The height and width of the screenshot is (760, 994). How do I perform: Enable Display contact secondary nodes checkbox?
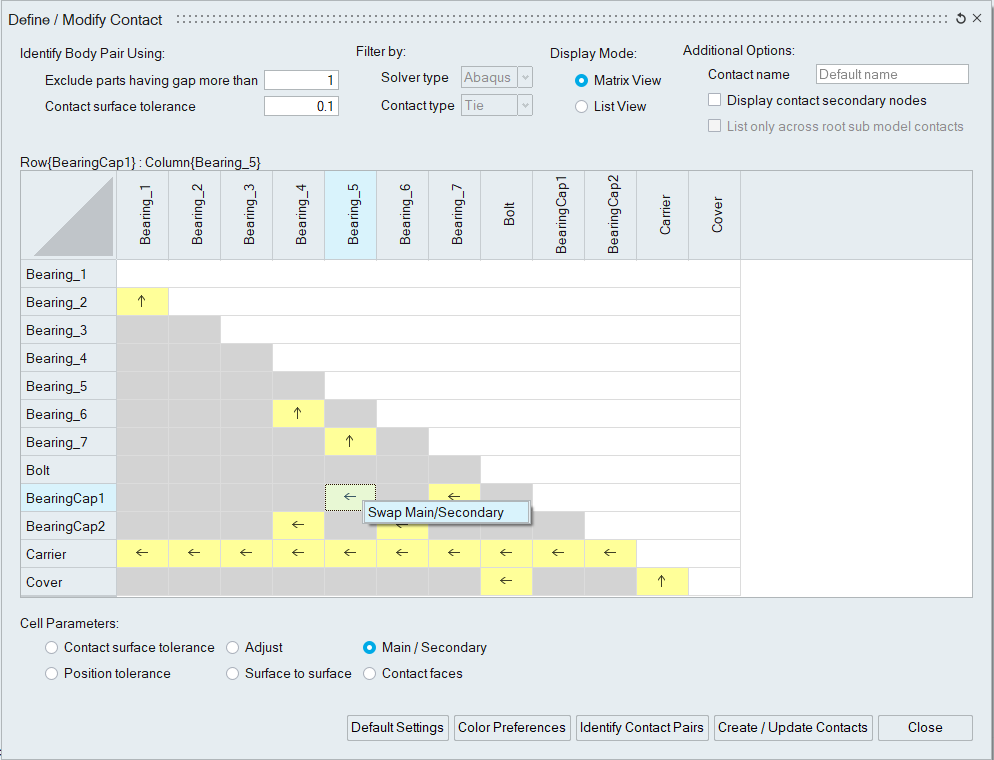coord(715,100)
